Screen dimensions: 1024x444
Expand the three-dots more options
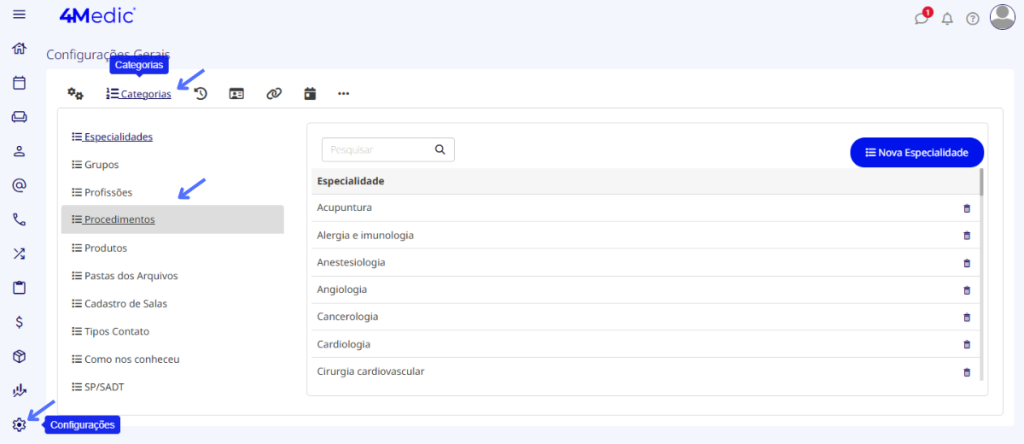(x=344, y=94)
